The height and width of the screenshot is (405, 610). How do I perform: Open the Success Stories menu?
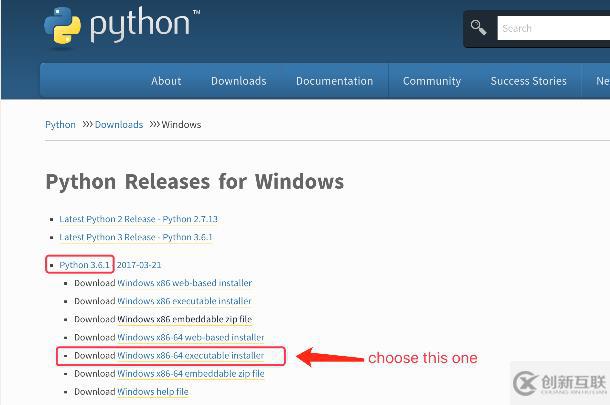tap(528, 81)
